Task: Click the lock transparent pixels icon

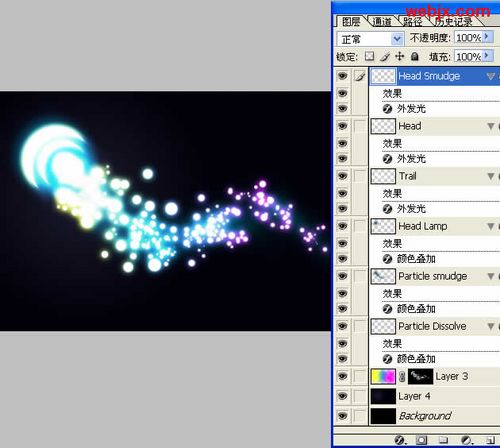Action: 369,56
